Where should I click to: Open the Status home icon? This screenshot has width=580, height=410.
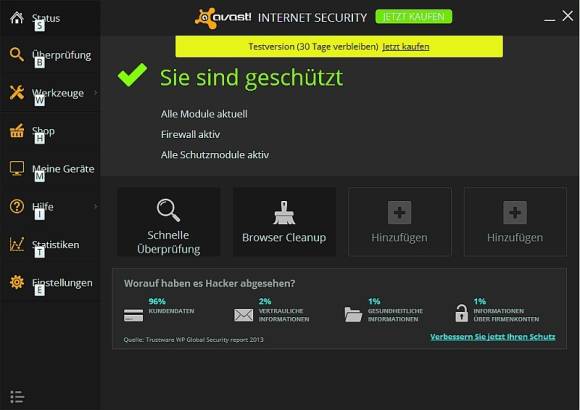[x=17, y=17]
